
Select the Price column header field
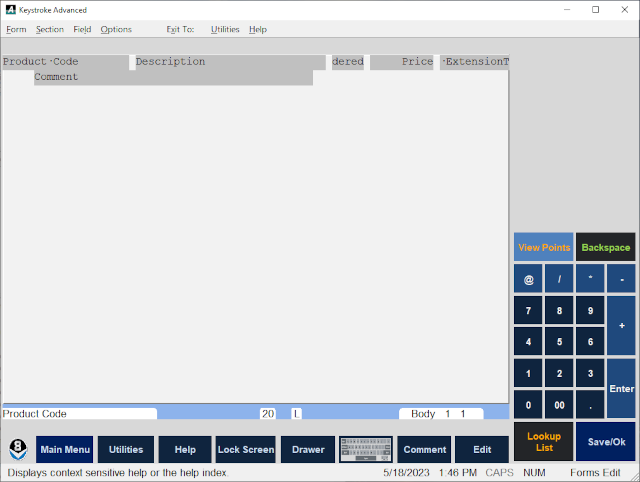click(402, 62)
